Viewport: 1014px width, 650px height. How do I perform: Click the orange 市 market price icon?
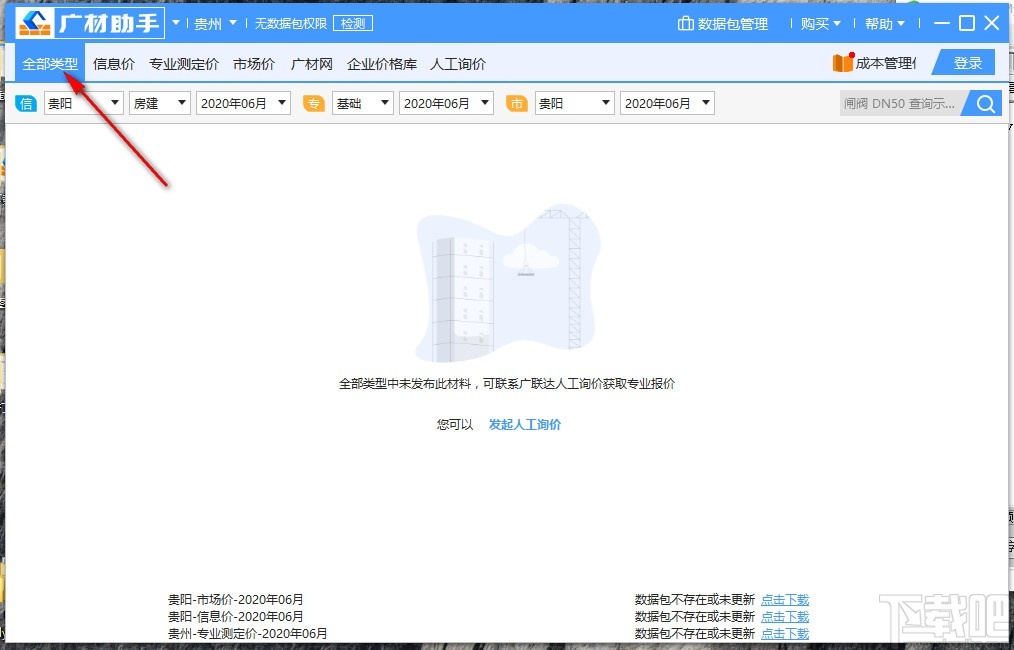click(x=517, y=103)
